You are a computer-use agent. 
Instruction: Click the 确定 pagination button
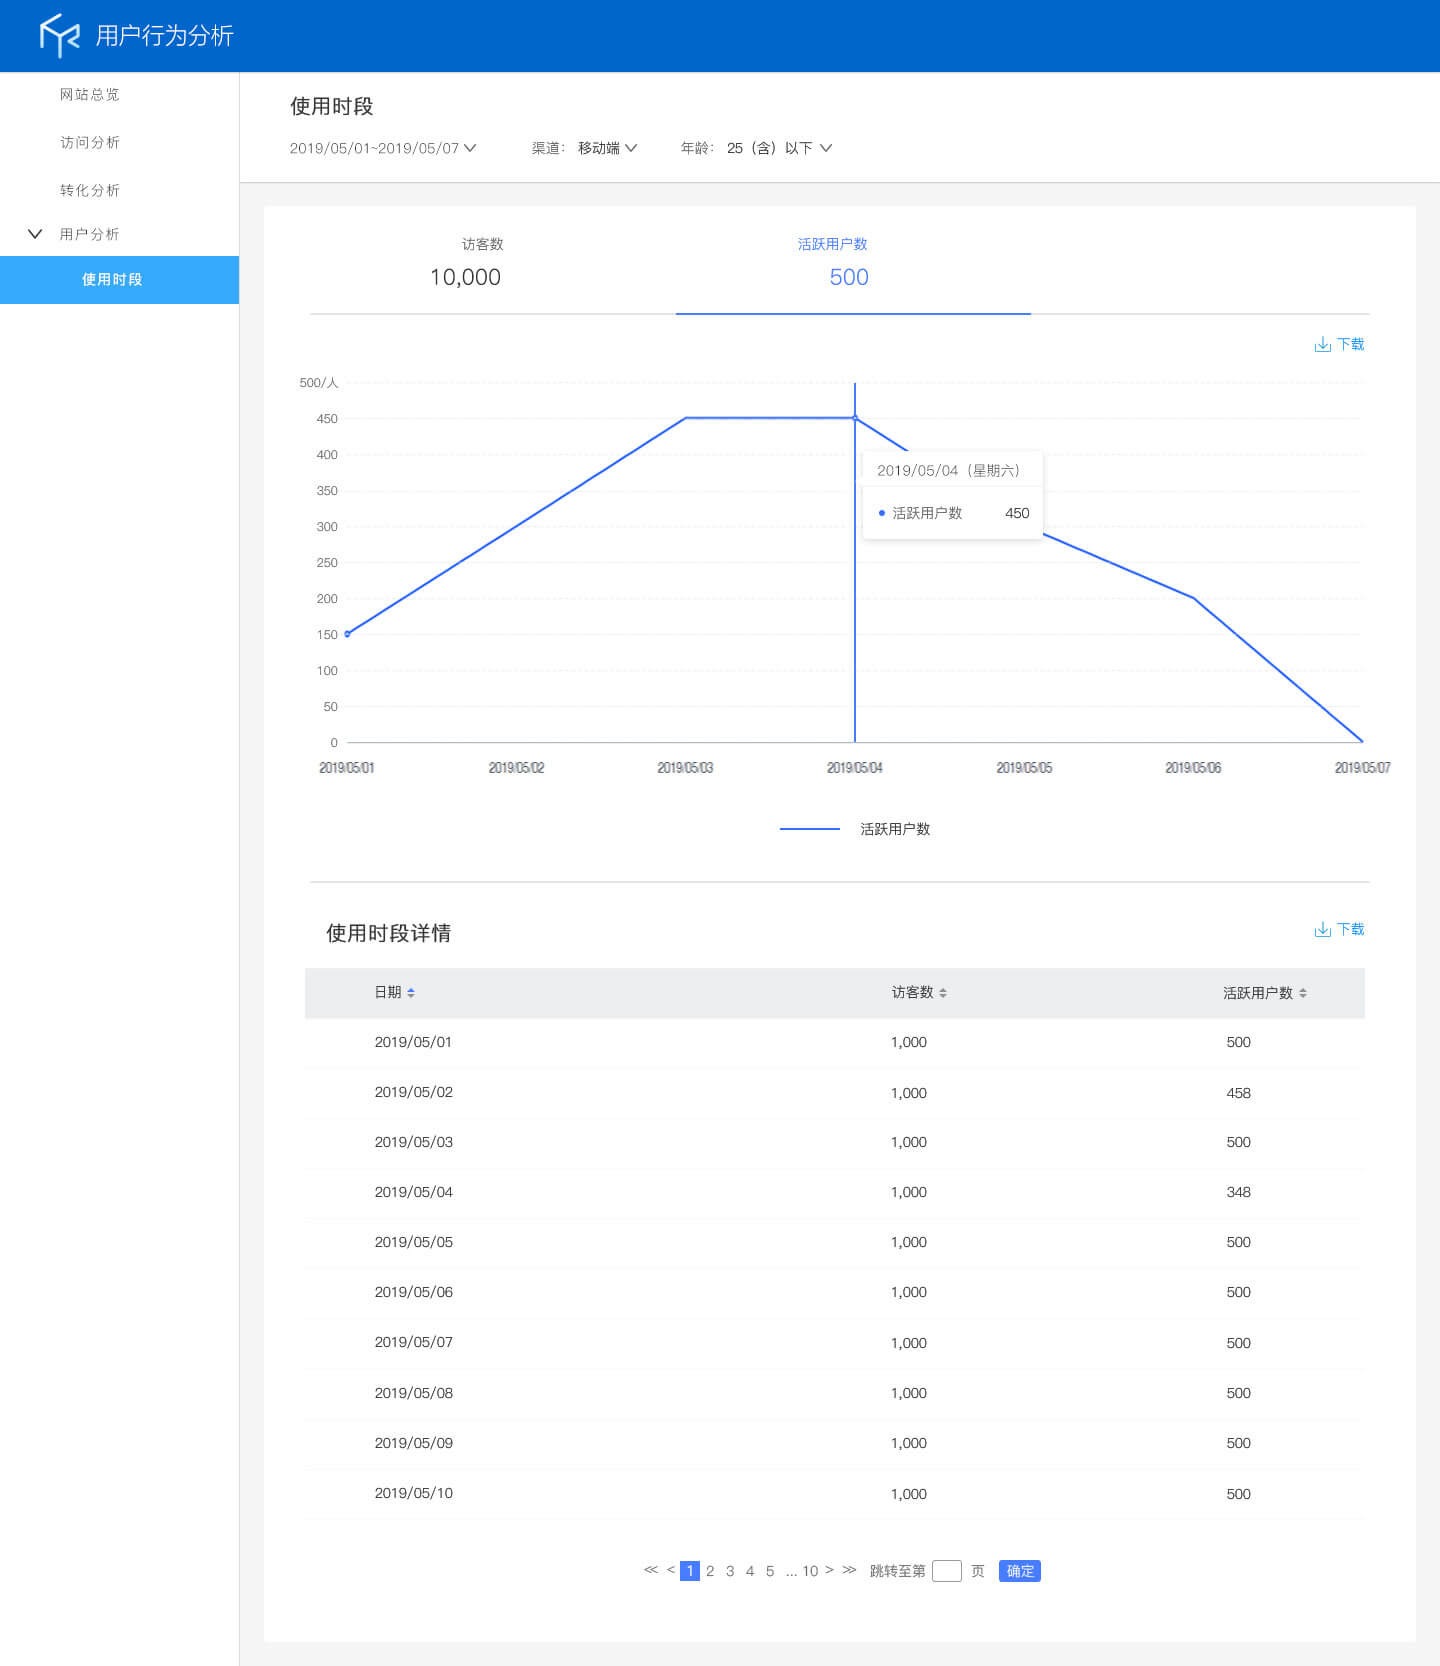click(1020, 1571)
